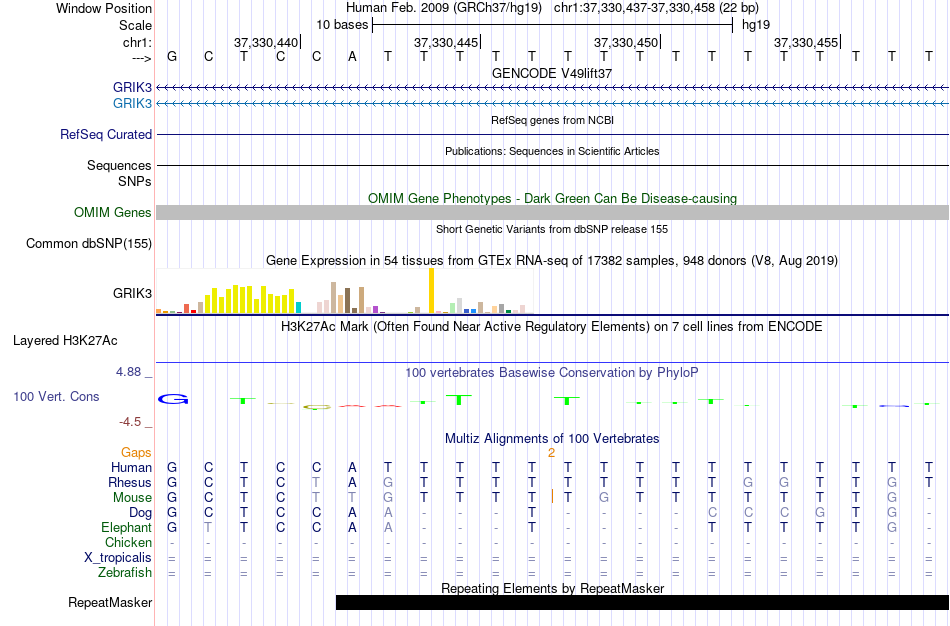
Task: Click the Sequences publications track label
Action: tap(119, 165)
